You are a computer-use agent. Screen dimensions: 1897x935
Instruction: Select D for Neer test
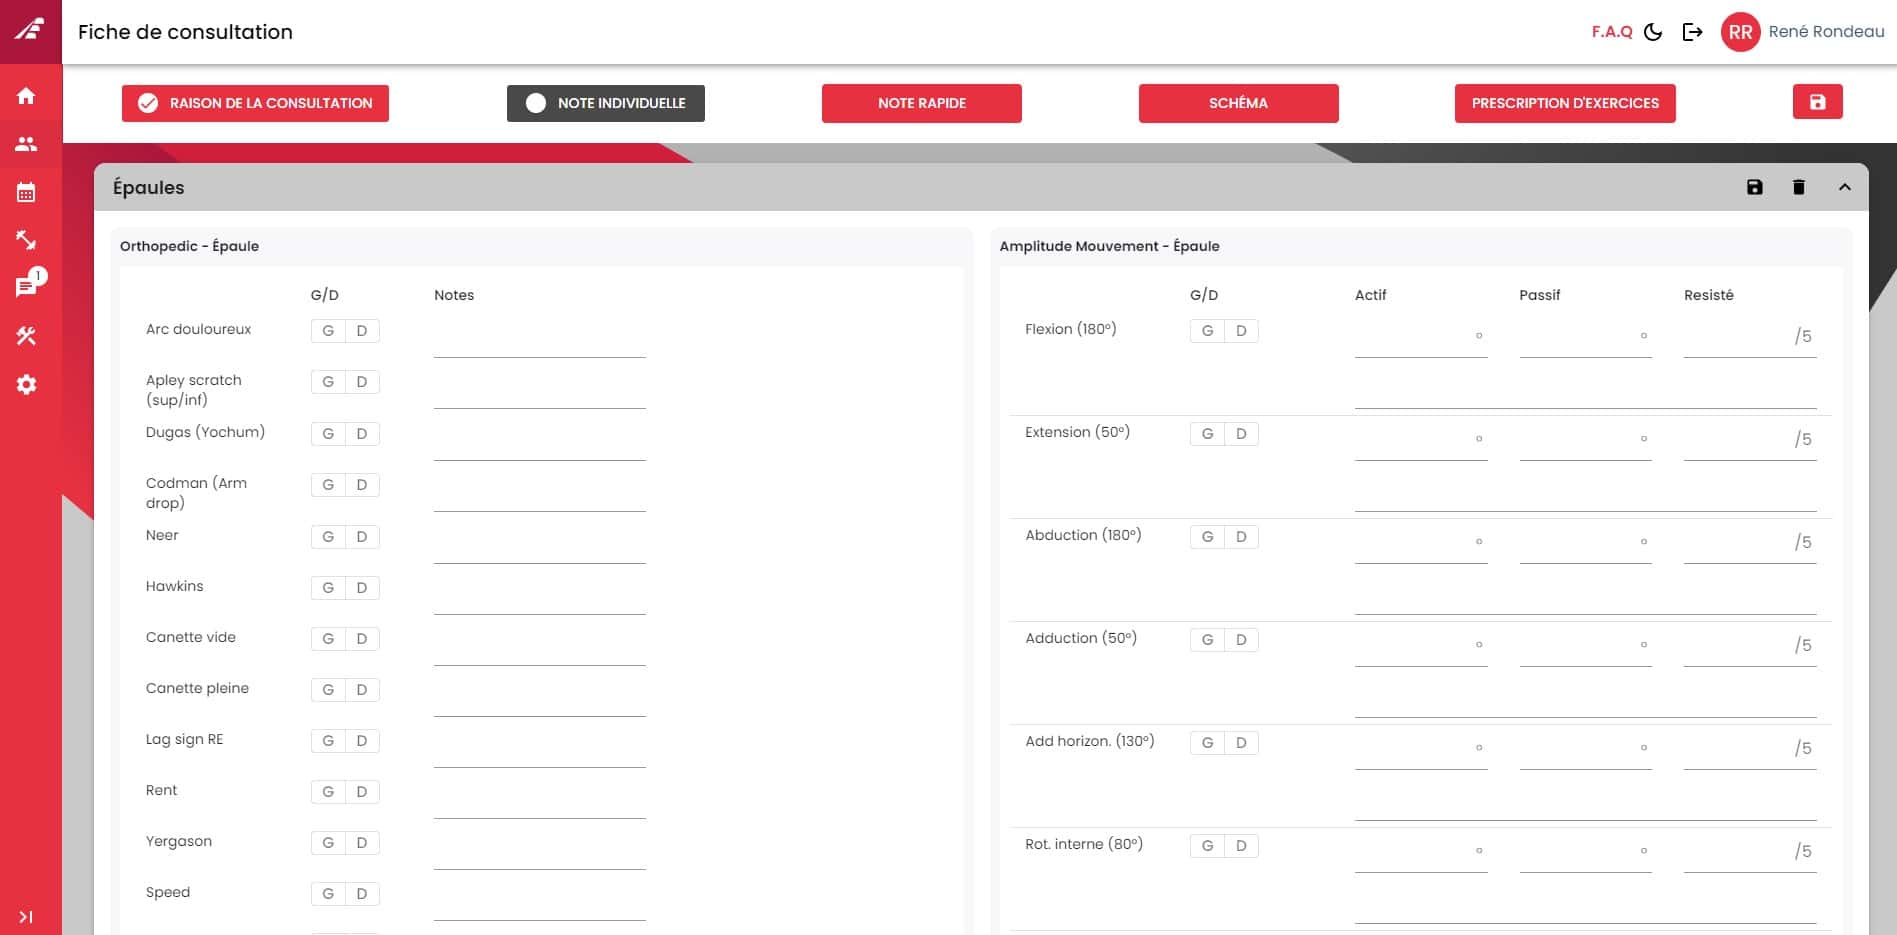(x=362, y=537)
